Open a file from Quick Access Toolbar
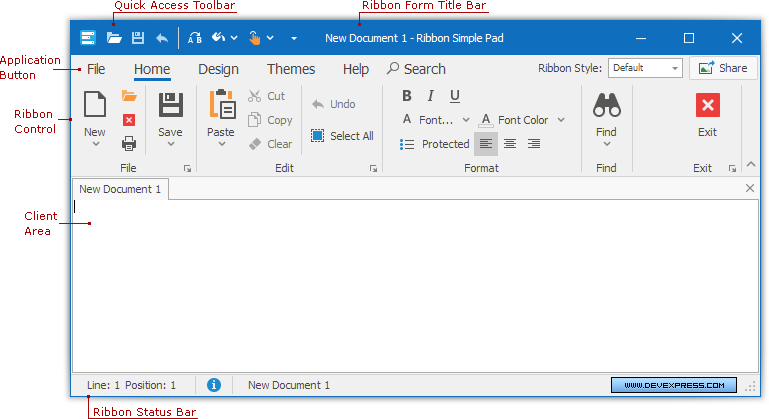769x419 pixels. click(x=114, y=38)
